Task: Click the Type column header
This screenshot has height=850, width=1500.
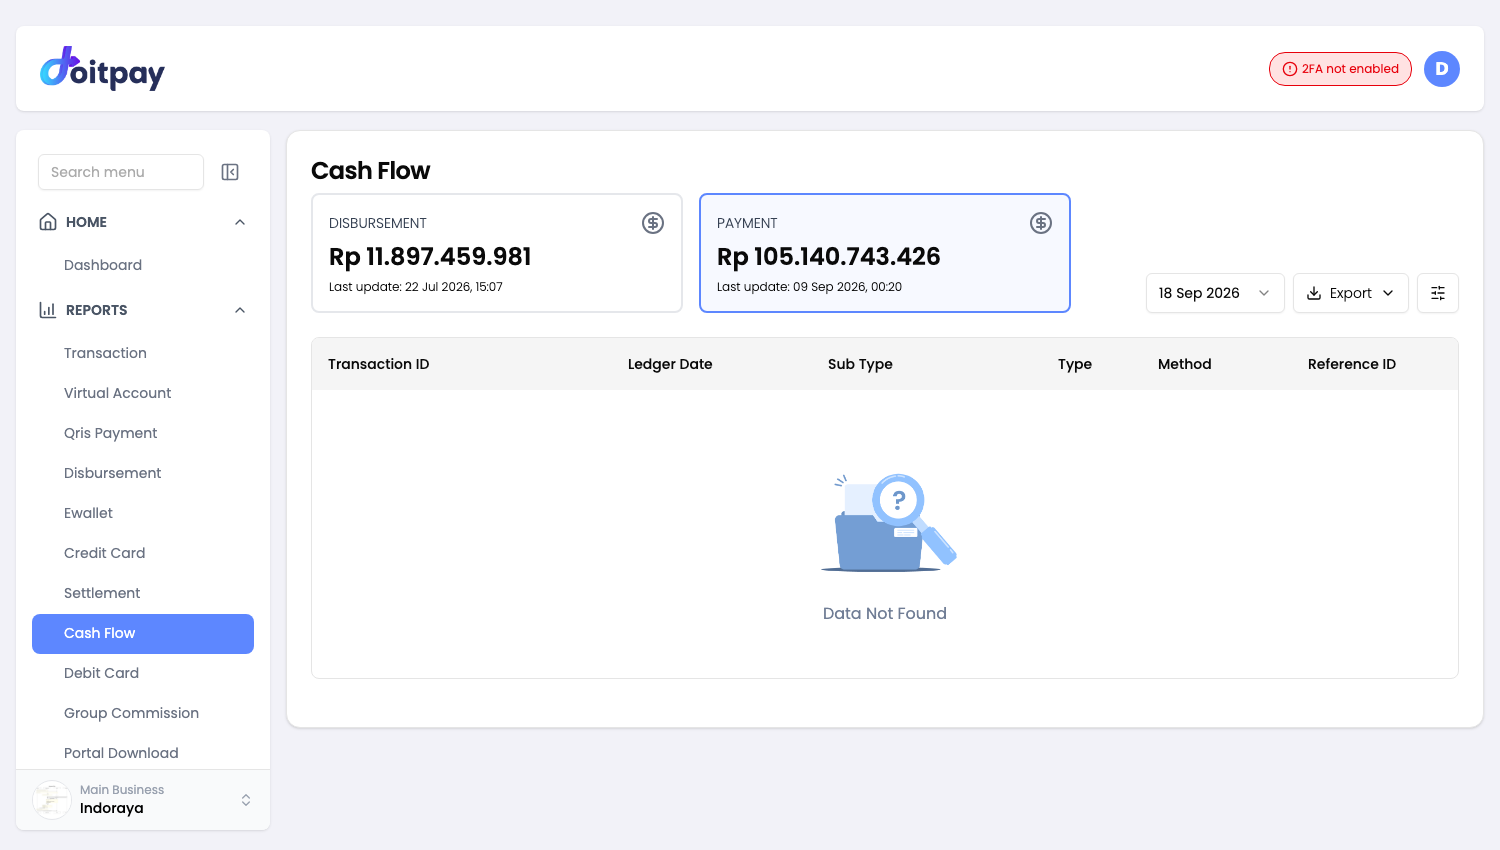Action: [1075, 364]
